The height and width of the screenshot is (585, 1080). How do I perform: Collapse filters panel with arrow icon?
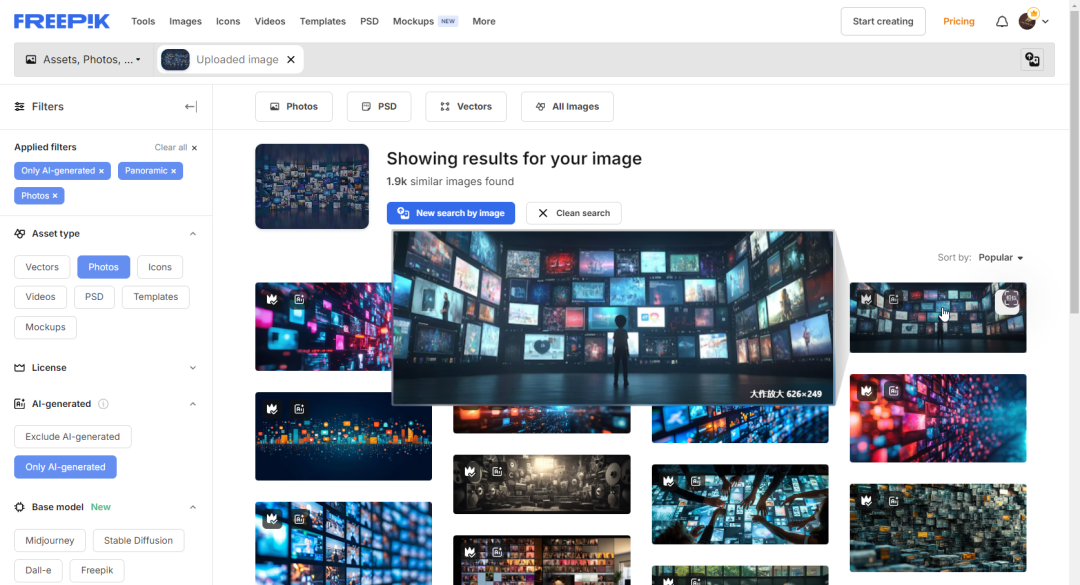click(x=191, y=107)
